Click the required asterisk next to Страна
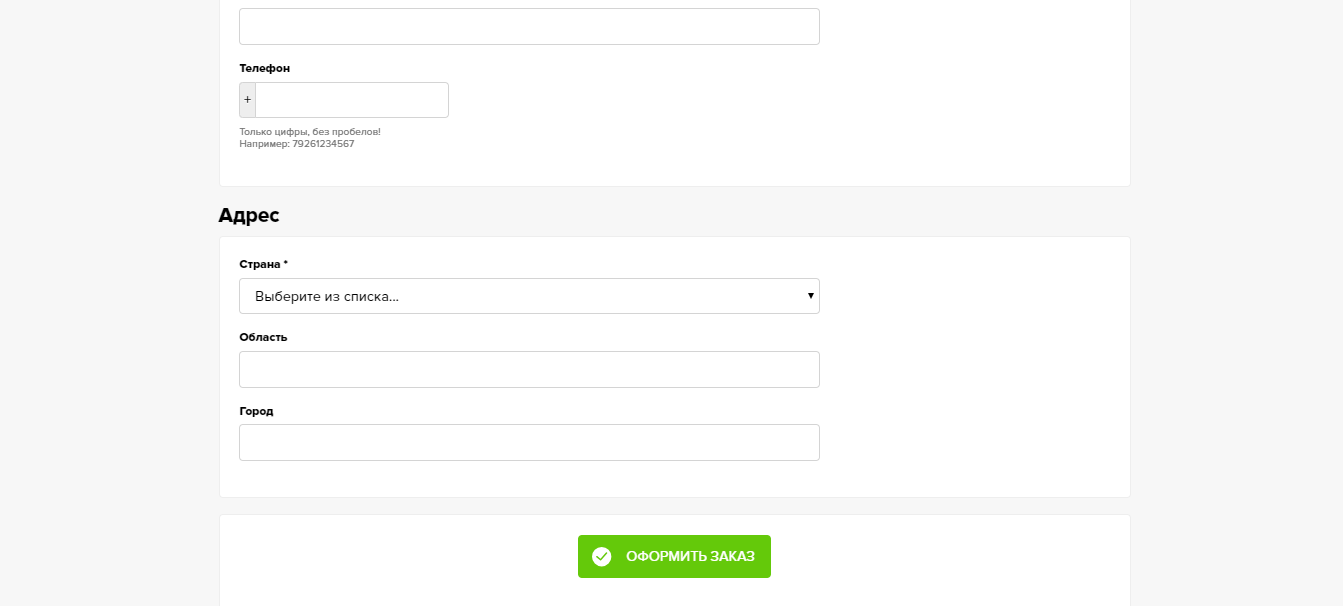The width and height of the screenshot is (1343, 606). point(286,264)
